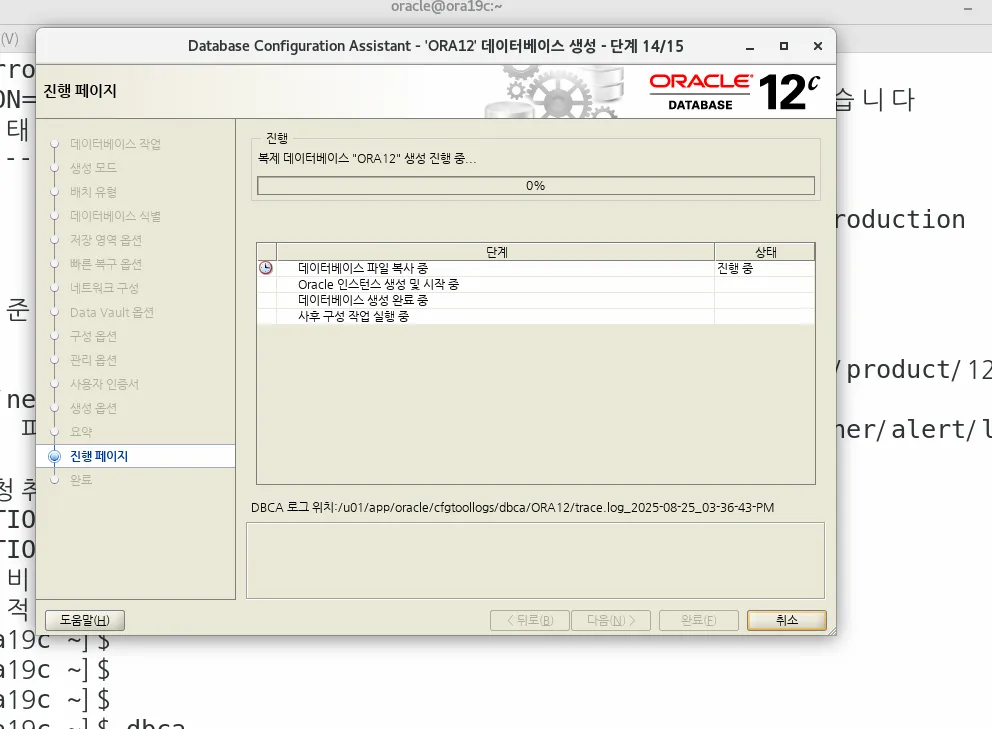Click the DBCA 로그 위치 path text
This screenshot has height=729, width=992.
(x=512, y=508)
